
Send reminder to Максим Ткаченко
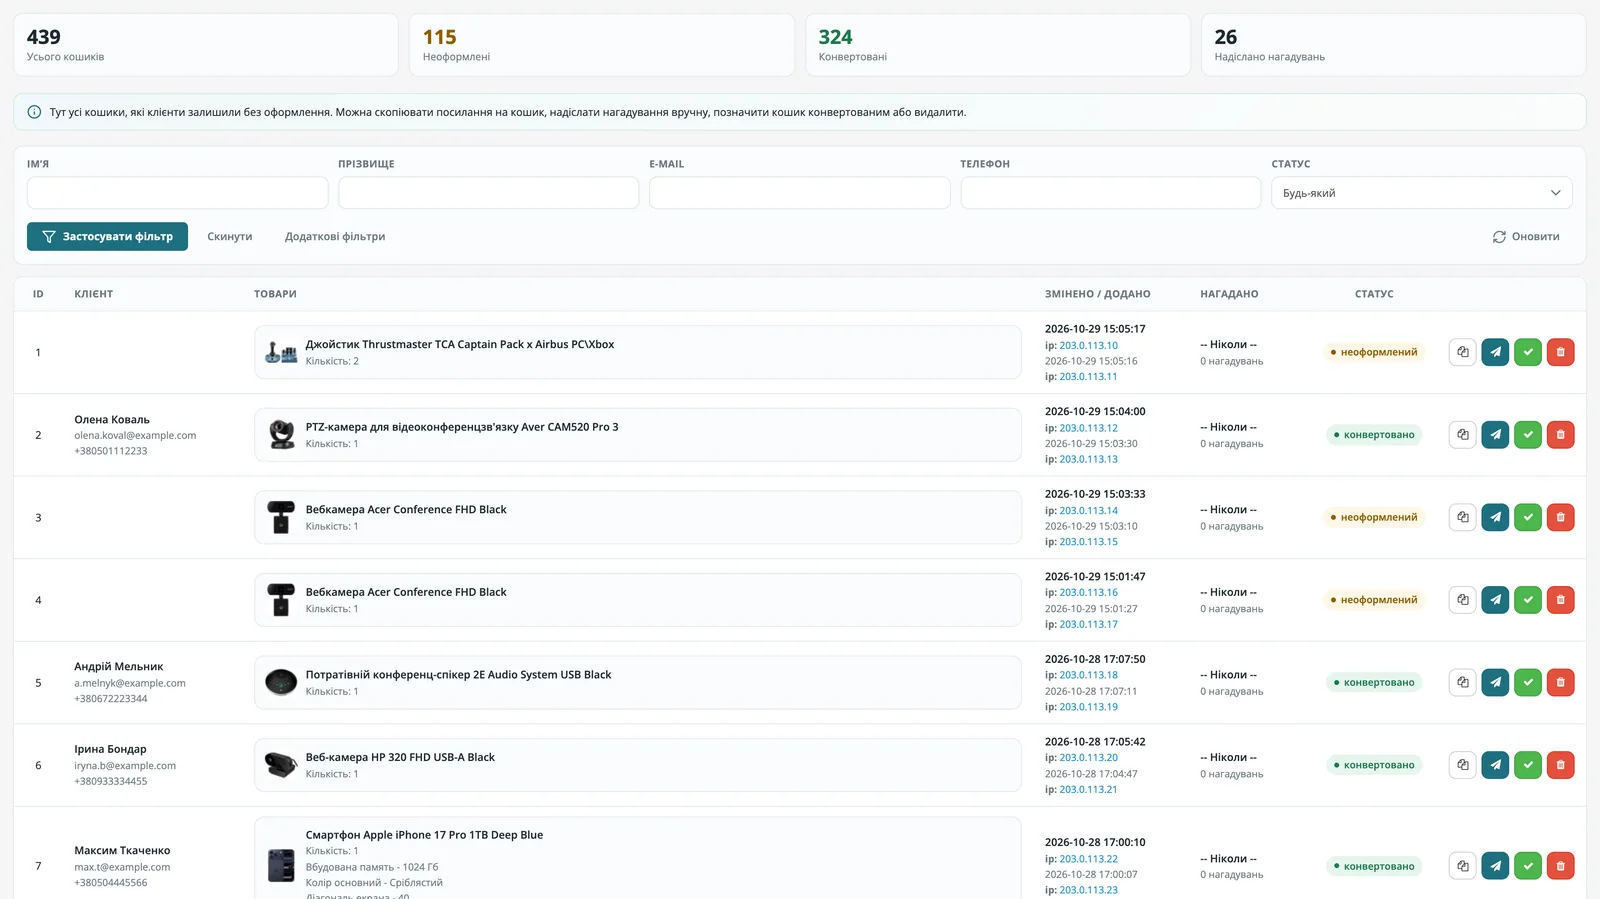(1495, 866)
